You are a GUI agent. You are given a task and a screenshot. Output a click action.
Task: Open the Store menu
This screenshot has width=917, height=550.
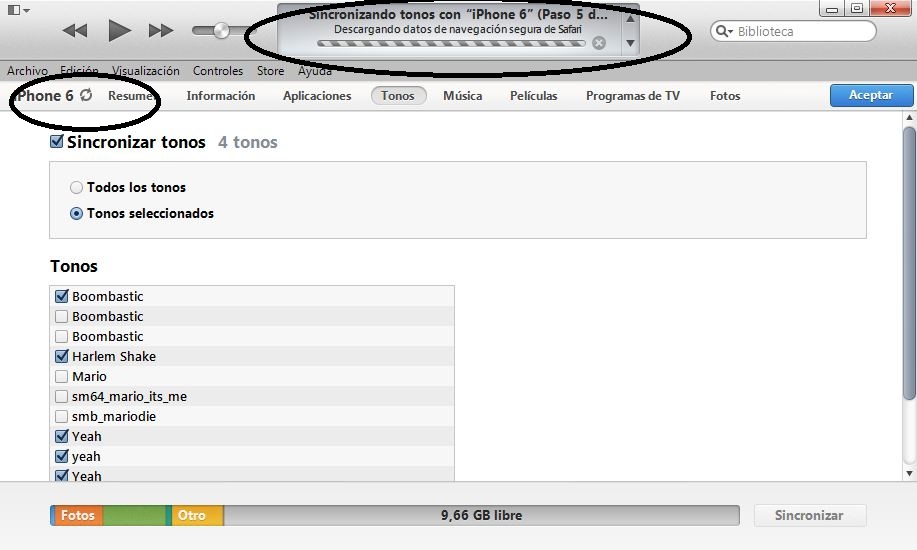coord(270,71)
